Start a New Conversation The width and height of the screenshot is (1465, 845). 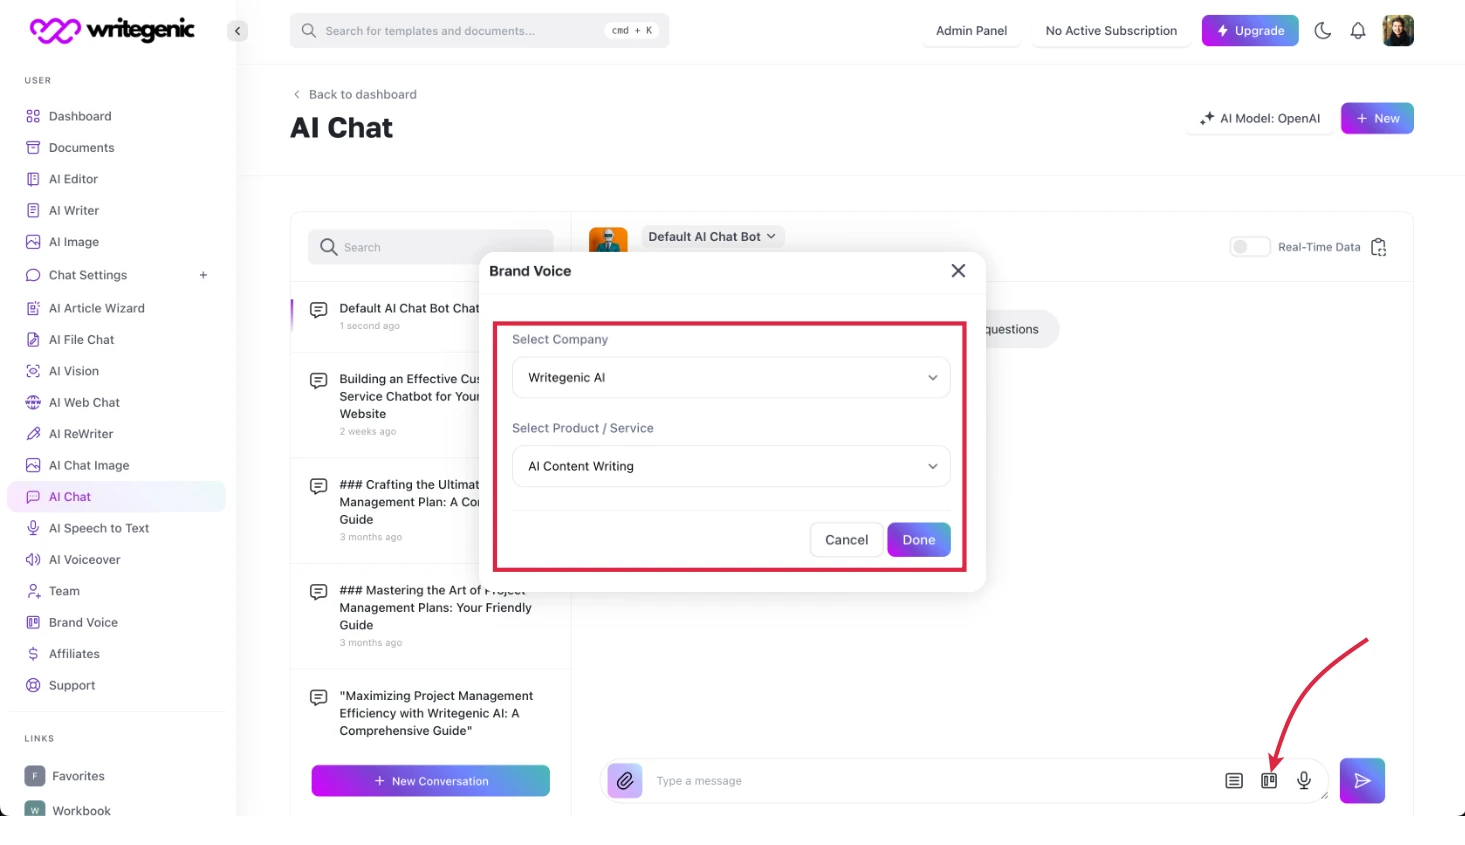click(430, 781)
